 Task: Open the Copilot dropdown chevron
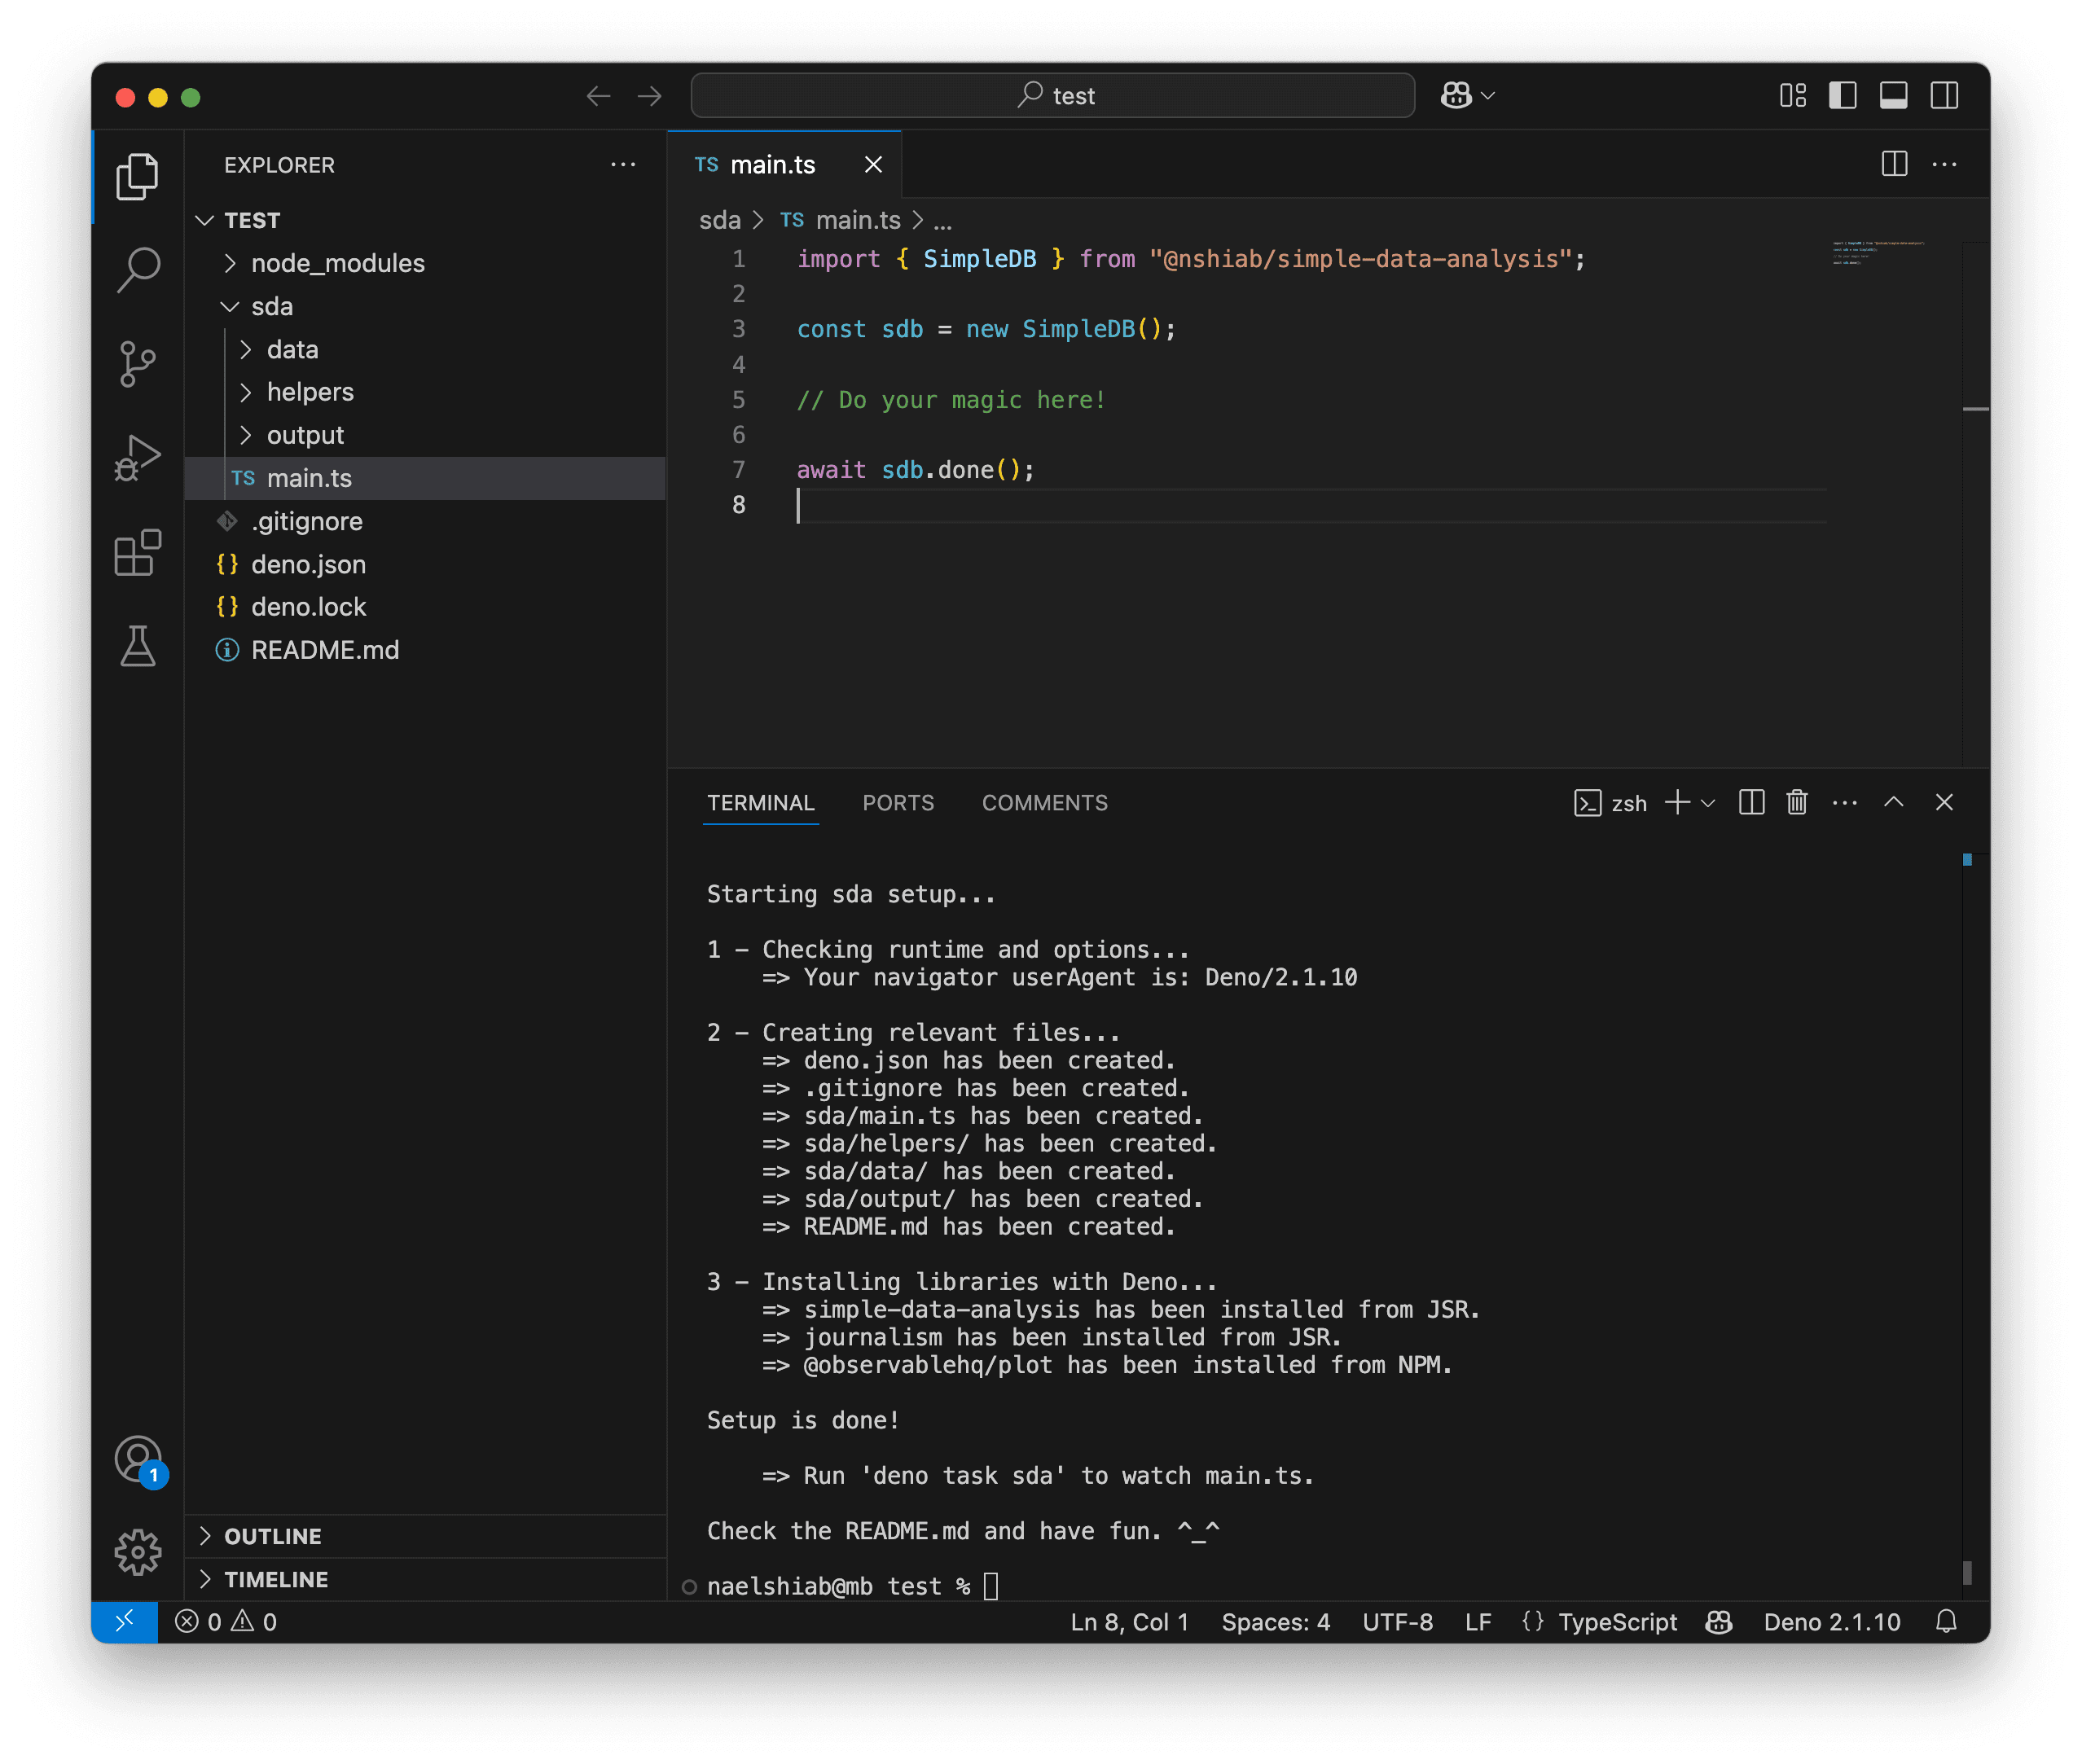[x=1488, y=96]
